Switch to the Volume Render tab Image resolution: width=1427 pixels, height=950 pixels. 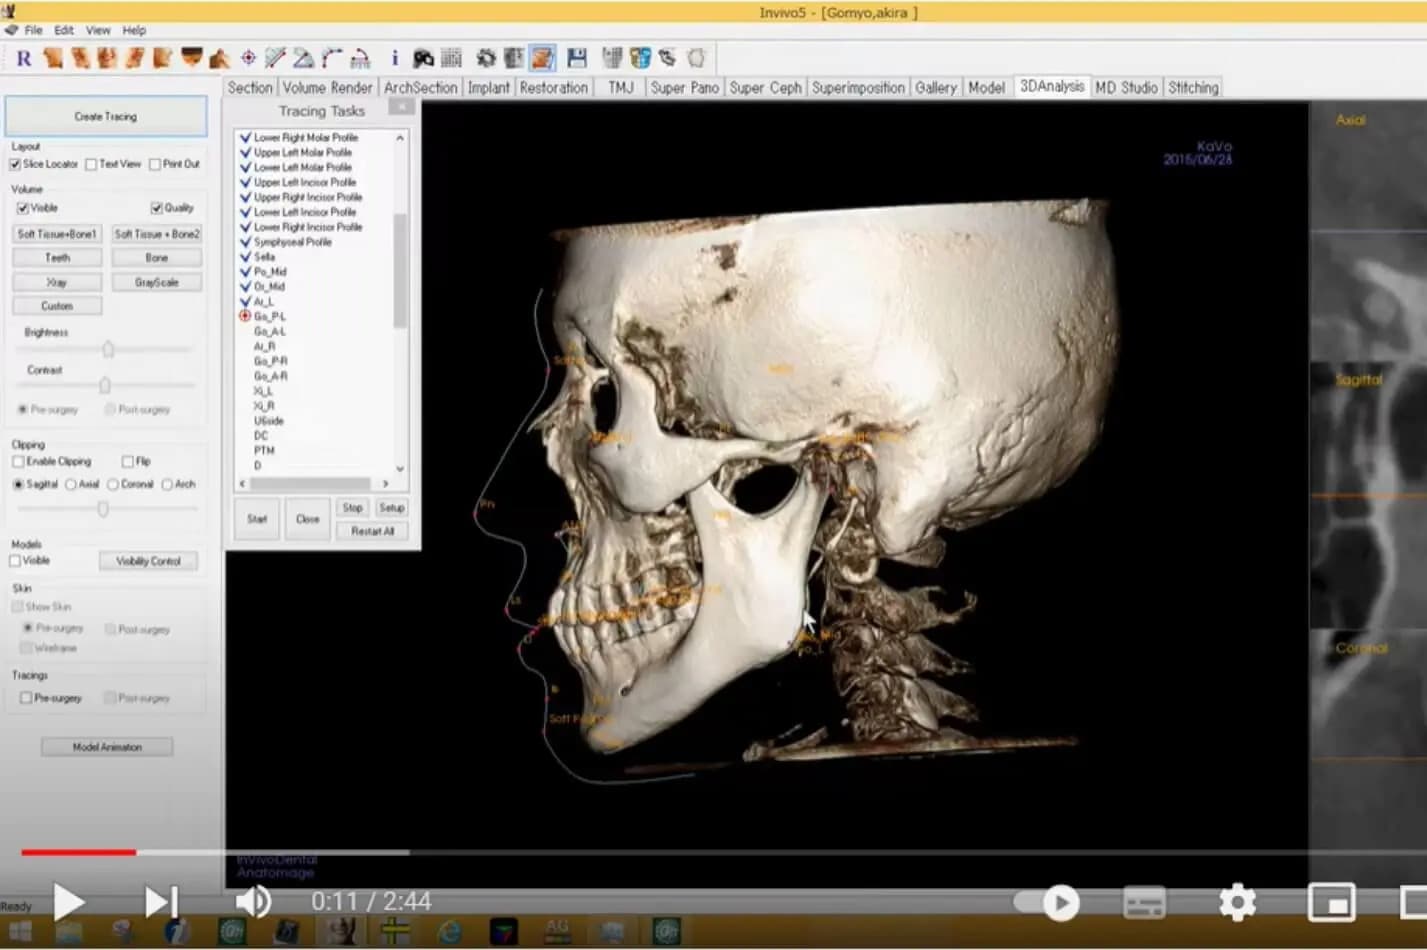327,88
